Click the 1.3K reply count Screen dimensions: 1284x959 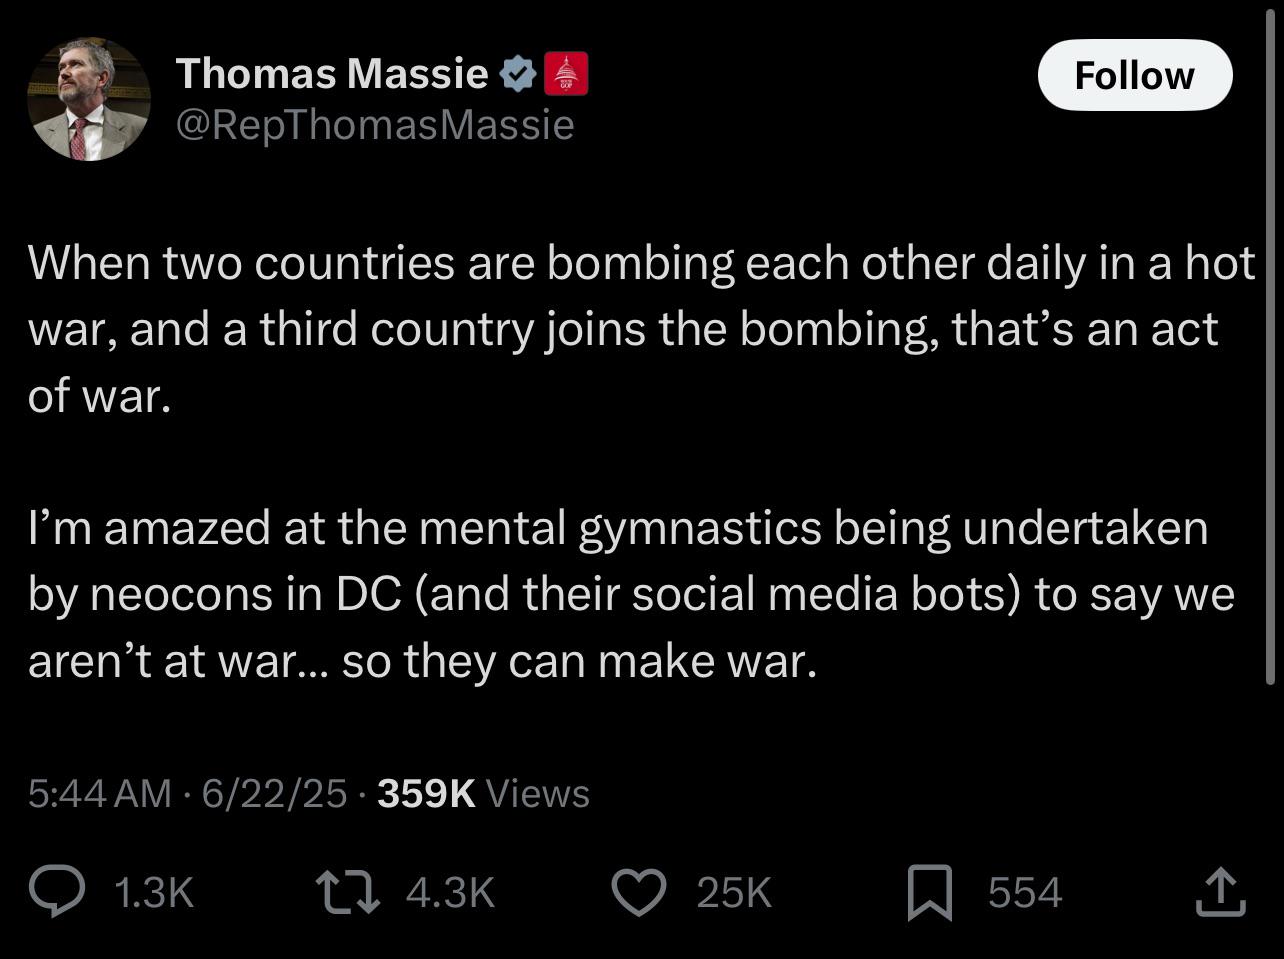tap(154, 892)
